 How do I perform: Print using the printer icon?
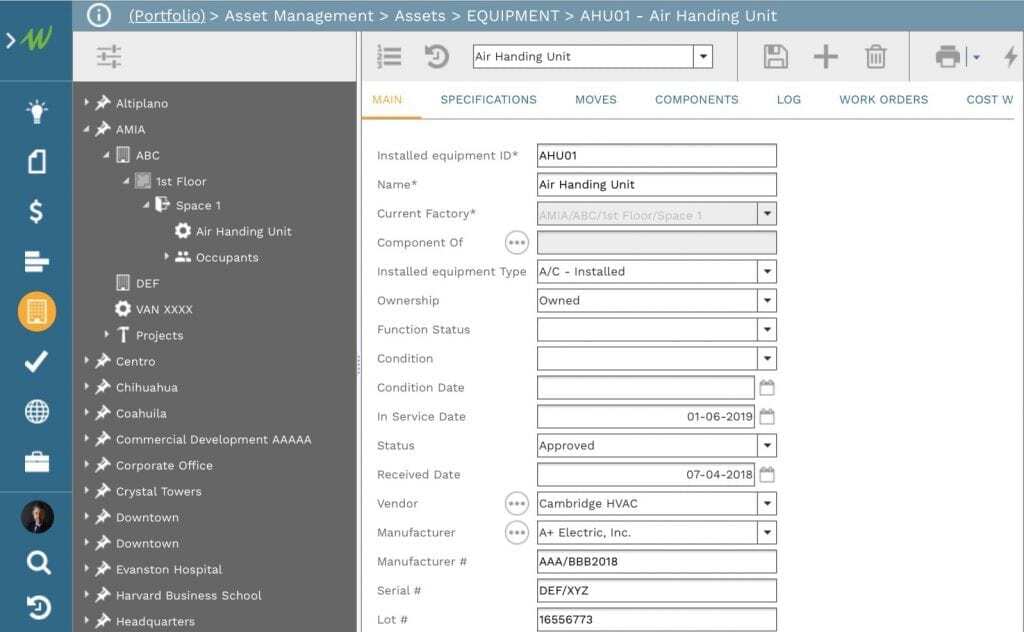click(x=948, y=56)
